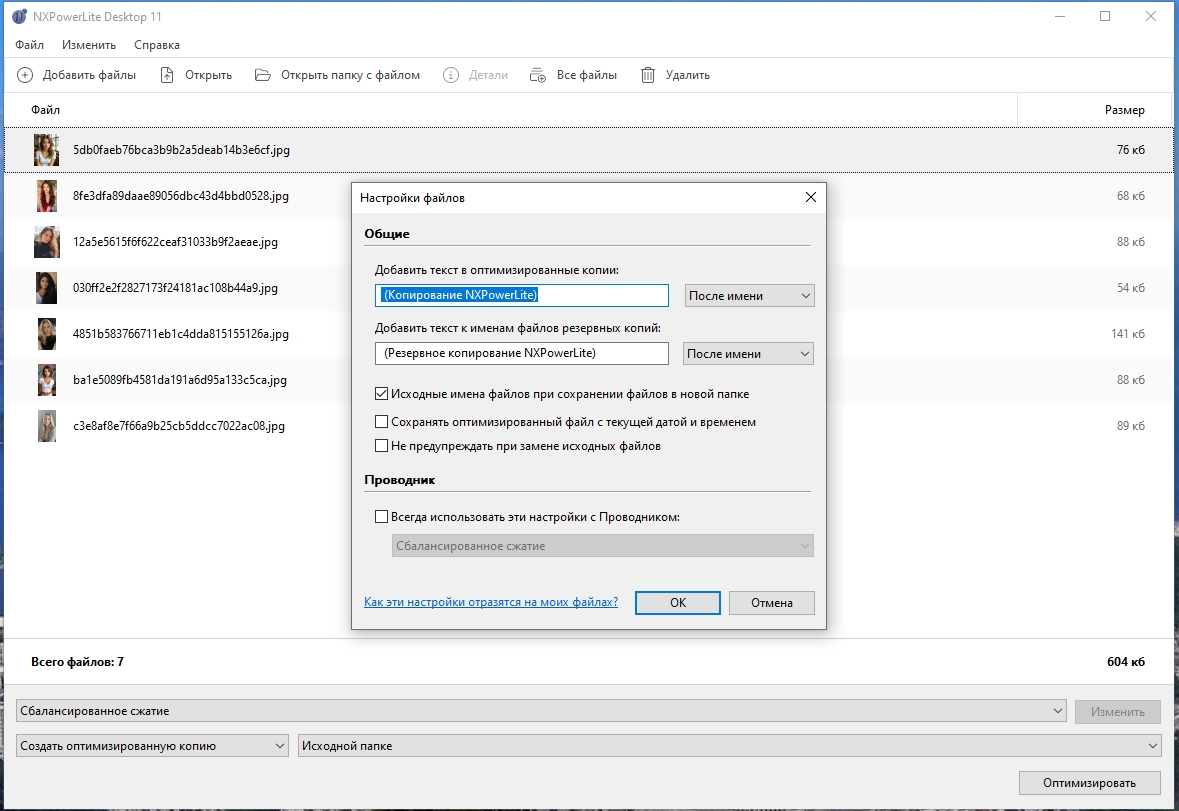Maximize the NXPowerLite window
The image size is (1179, 811).
point(1105,17)
